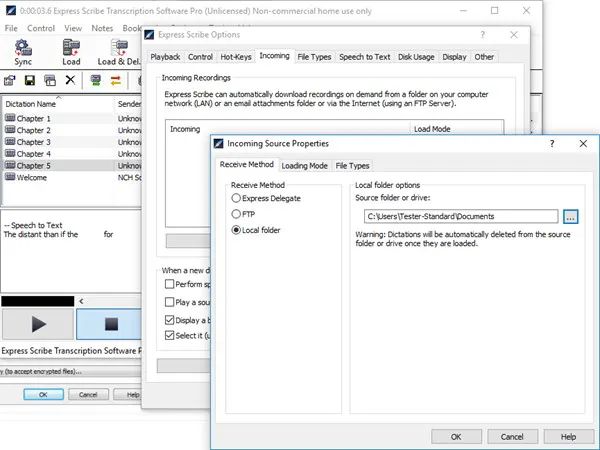Click the Load toolbar icon
The image size is (600, 450).
71,52
